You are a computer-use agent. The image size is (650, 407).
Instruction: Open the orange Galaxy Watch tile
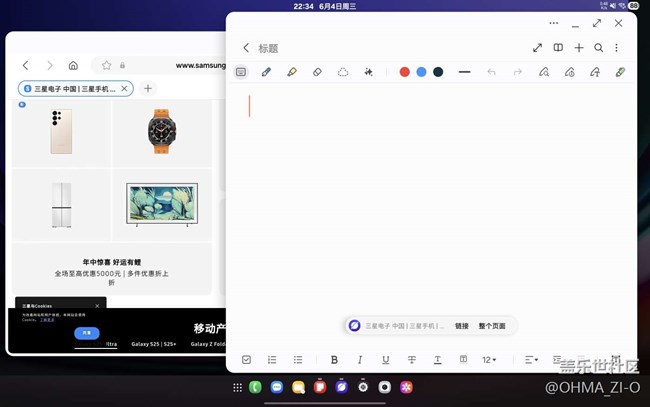(162, 133)
